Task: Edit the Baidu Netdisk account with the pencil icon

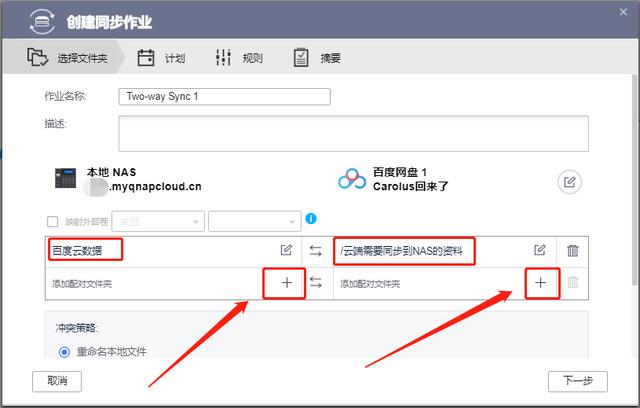Action: [569, 182]
